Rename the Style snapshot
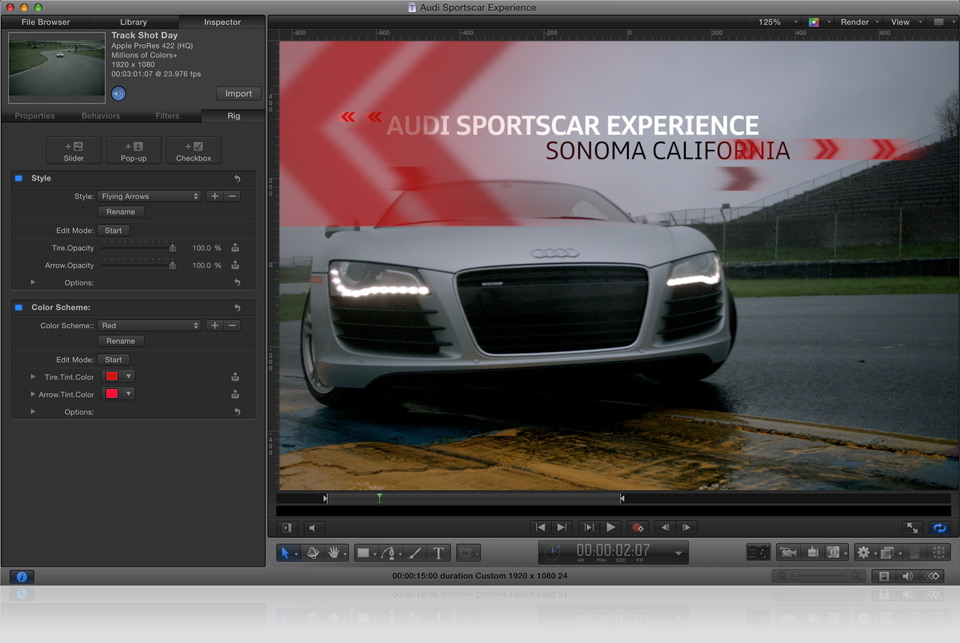The image size is (960, 643). [x=121, y=212]
